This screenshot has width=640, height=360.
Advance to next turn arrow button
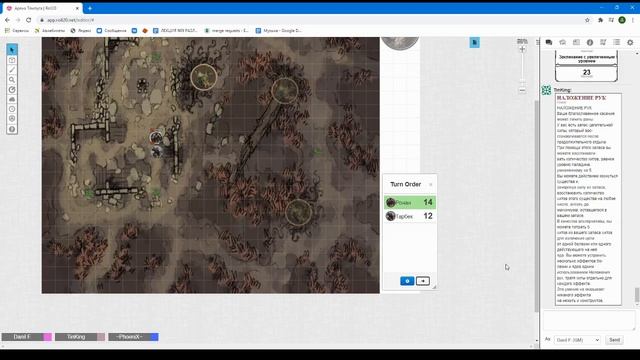tap(423, 281)
